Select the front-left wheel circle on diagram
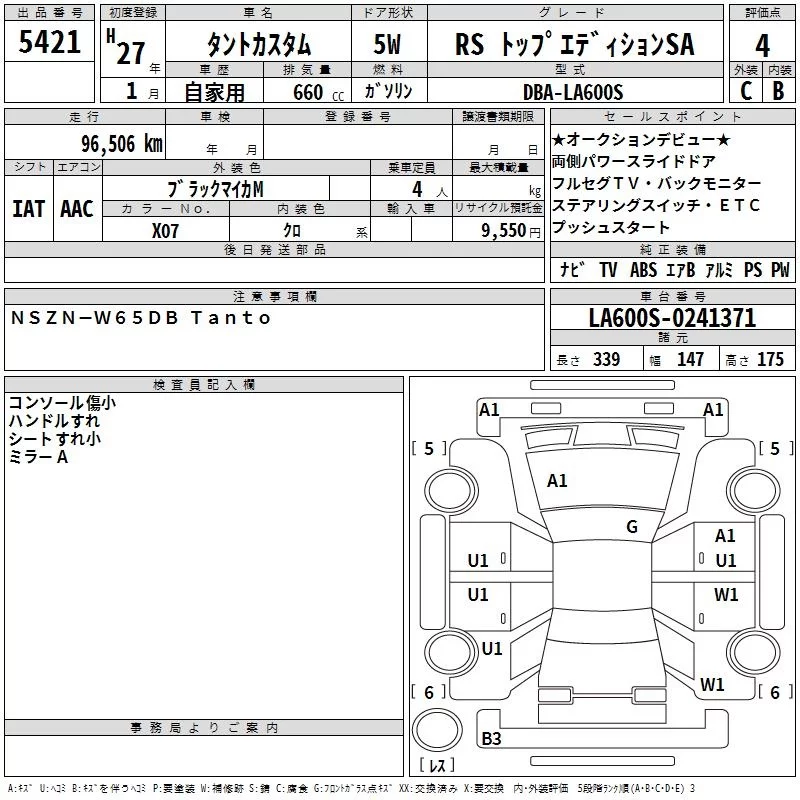Viewport: 800px width, 800px height. coord(451,491)
